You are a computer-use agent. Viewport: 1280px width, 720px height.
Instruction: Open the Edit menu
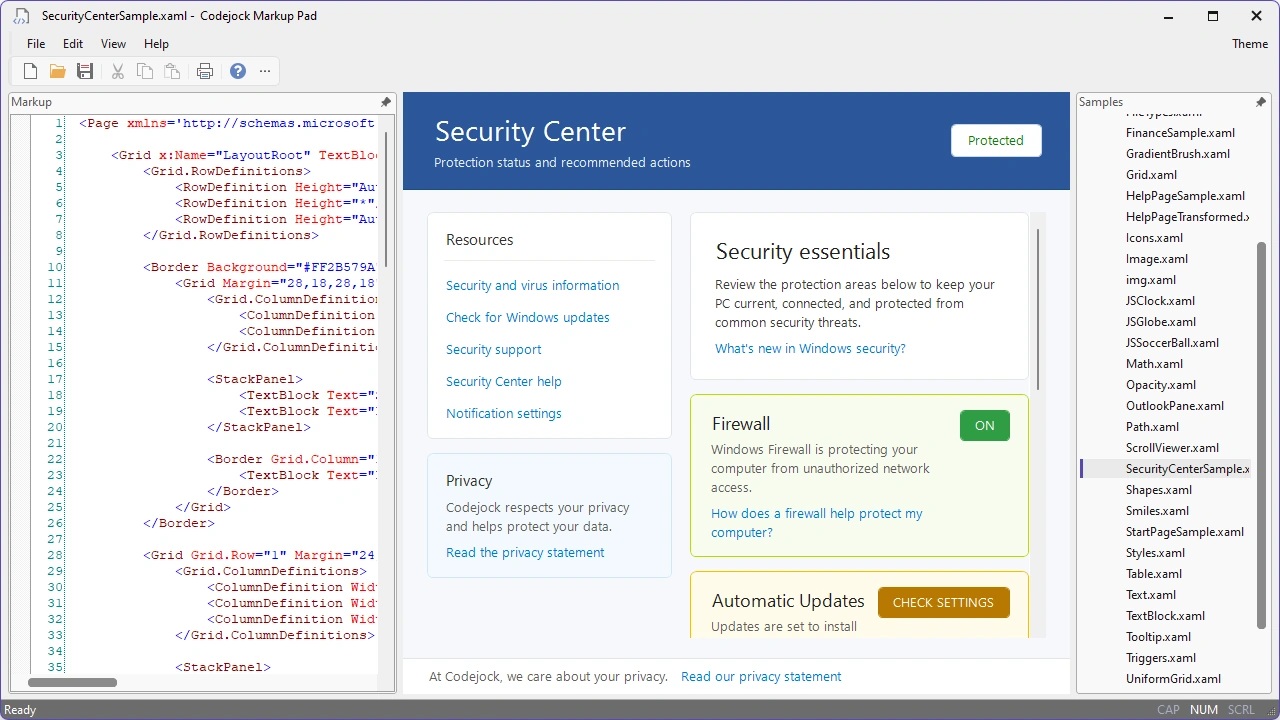pos(73,44)
